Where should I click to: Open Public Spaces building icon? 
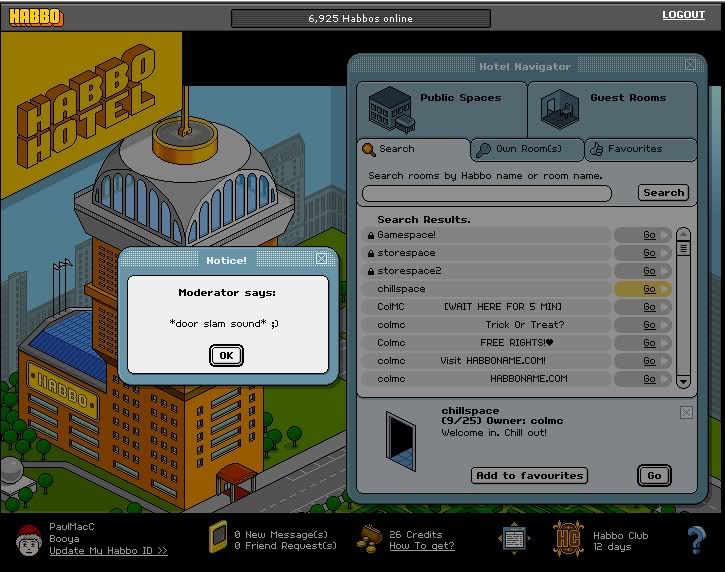[x=391, y=107]
